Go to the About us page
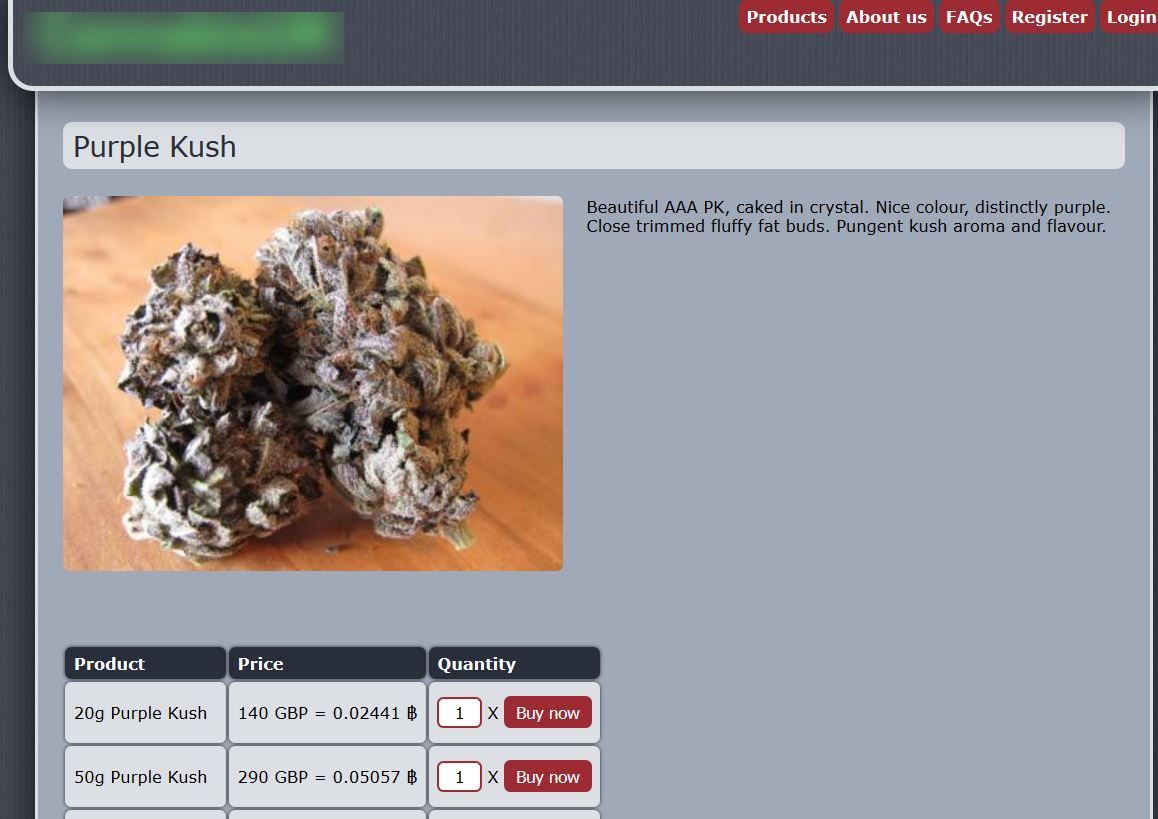 (x=885, y=17)
